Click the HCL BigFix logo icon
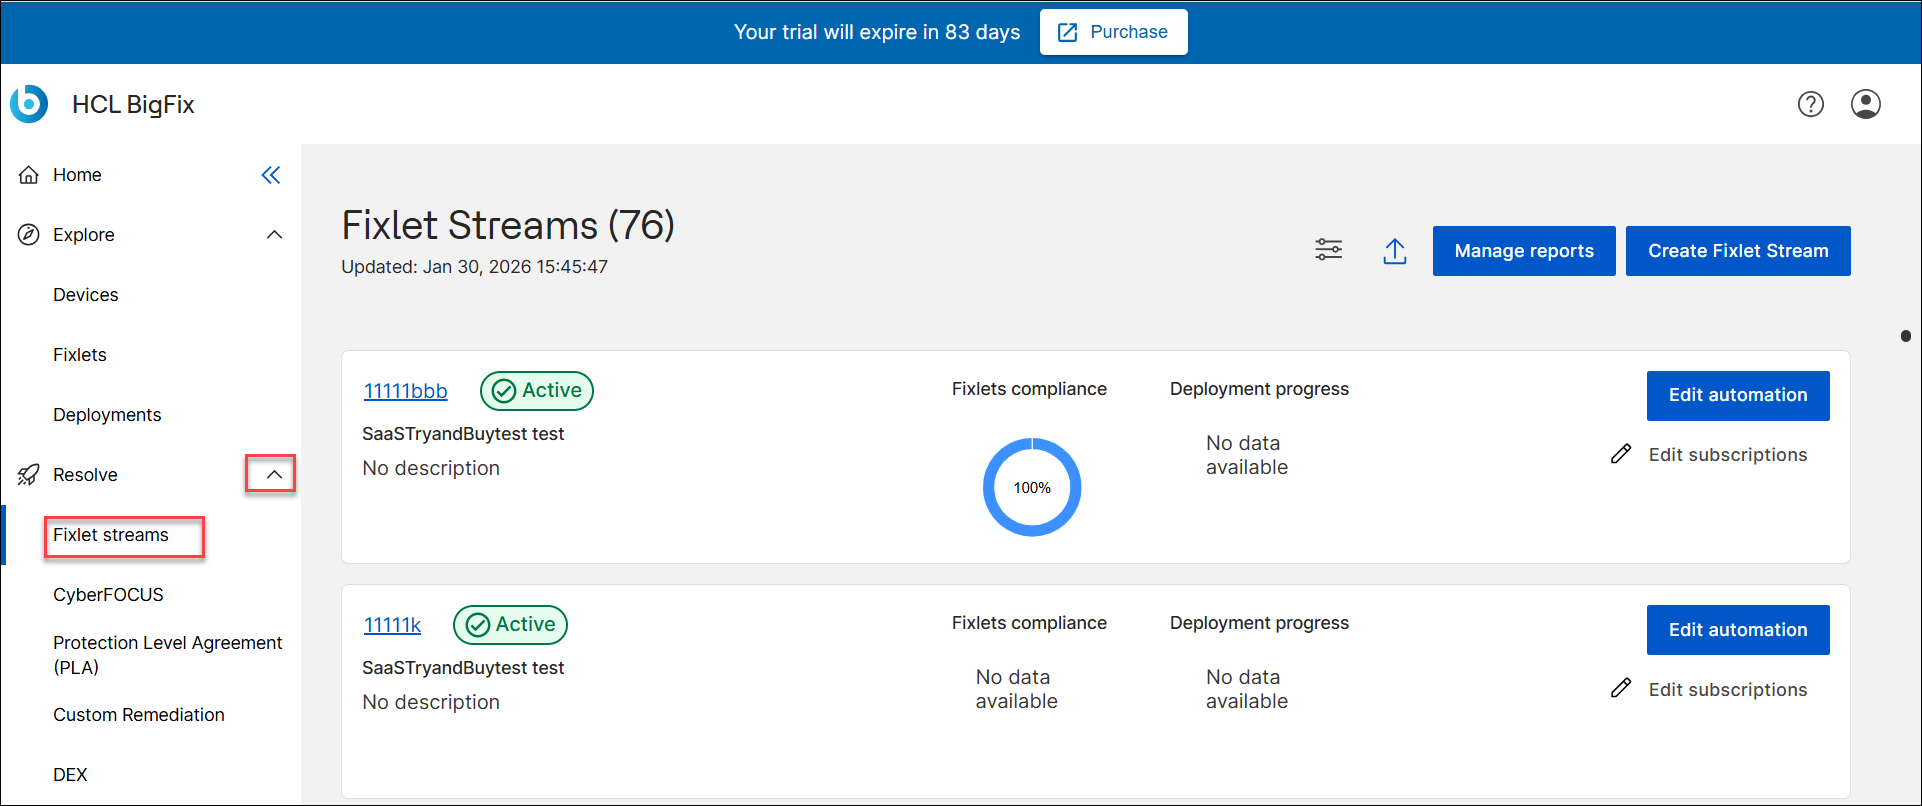 click(x=29, y=104)
